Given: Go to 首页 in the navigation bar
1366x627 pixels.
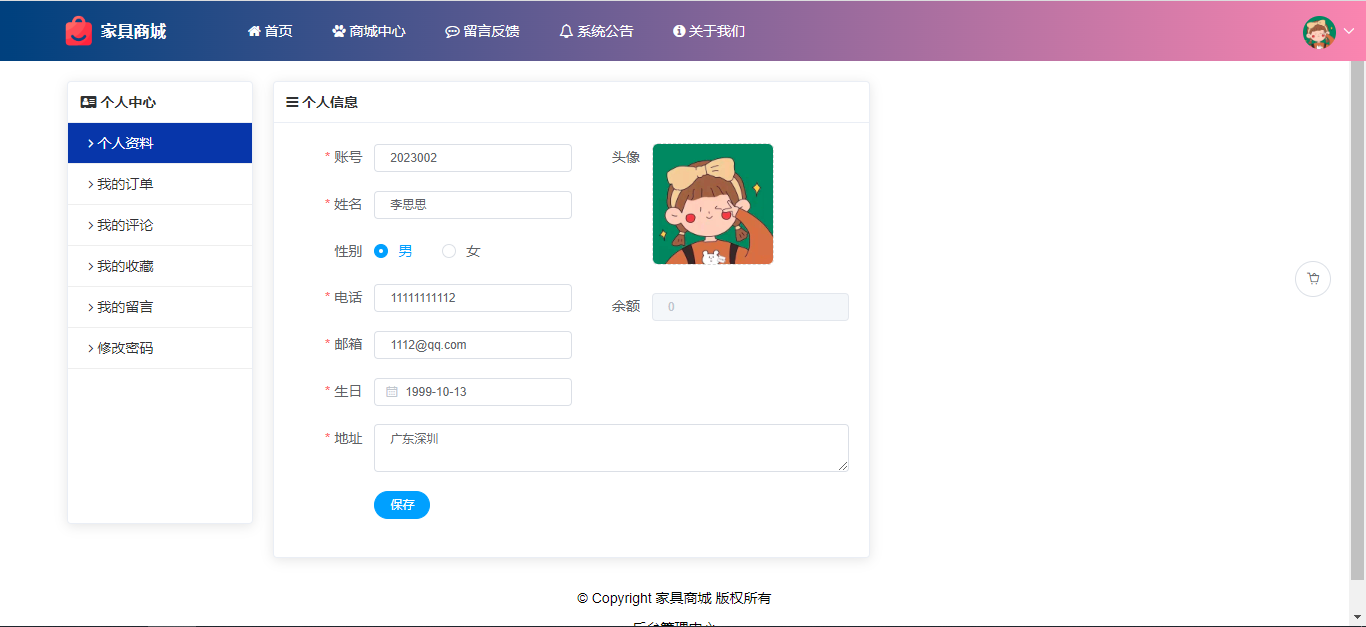Looking at the screenshot, I should (x=270, y=31).
